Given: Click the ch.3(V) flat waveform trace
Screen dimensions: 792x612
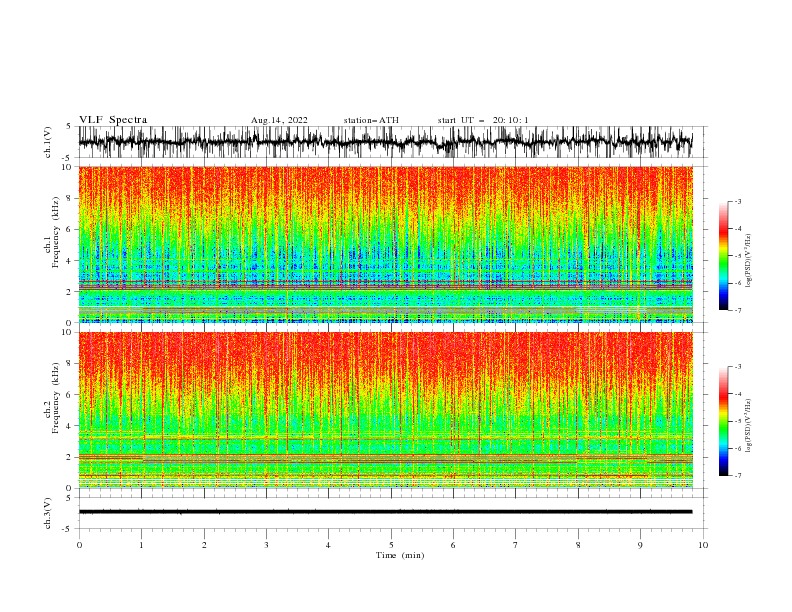Looking at the screenshot, I should click(x=385, y=512).
